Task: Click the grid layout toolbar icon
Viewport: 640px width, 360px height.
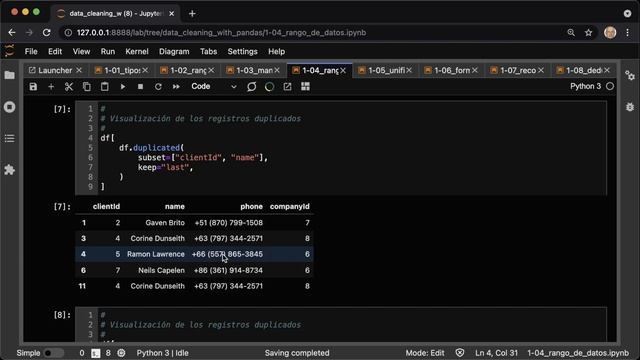Action: (x=305, y=87)
